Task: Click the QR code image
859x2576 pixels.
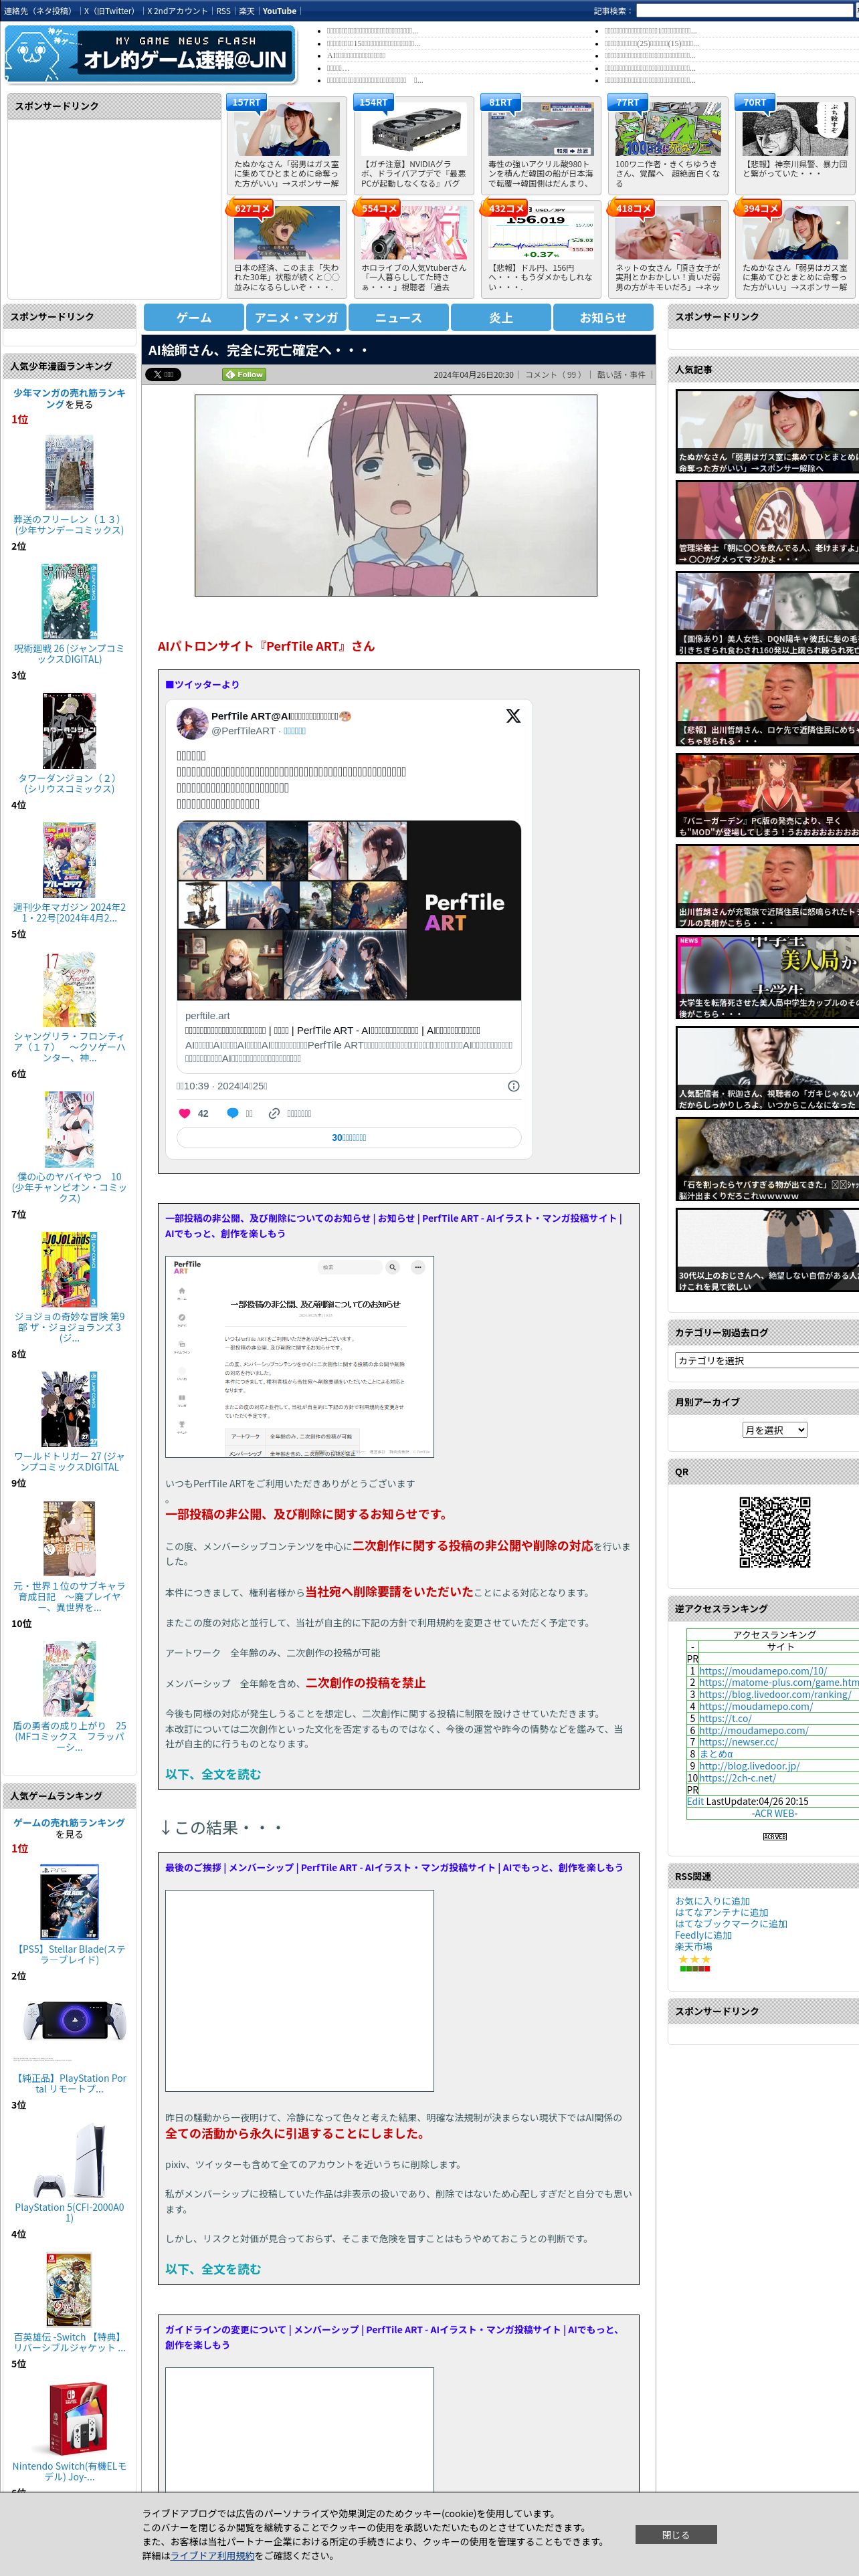Action: [774, 1532]
